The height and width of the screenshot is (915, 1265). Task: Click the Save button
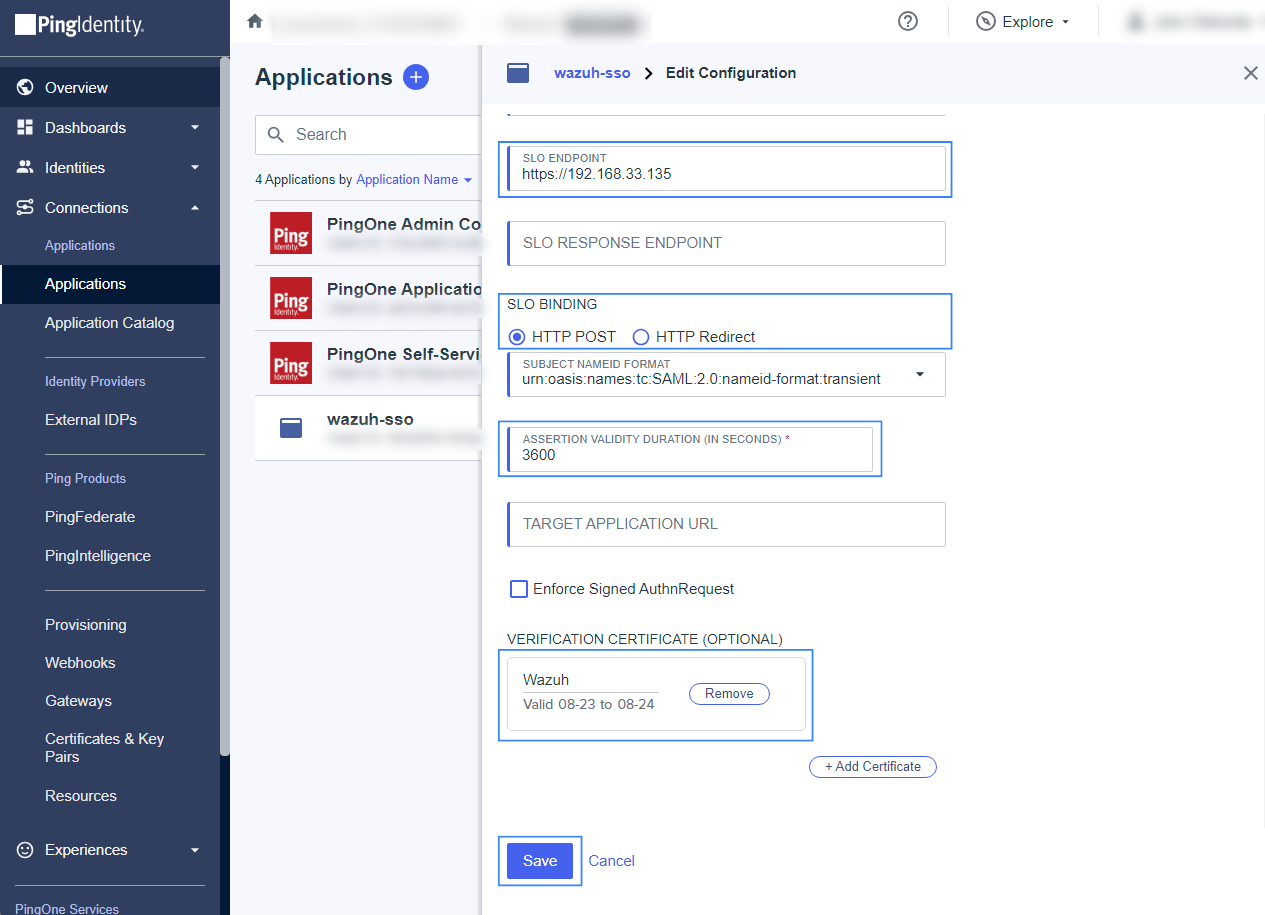(x=540, y=861)
